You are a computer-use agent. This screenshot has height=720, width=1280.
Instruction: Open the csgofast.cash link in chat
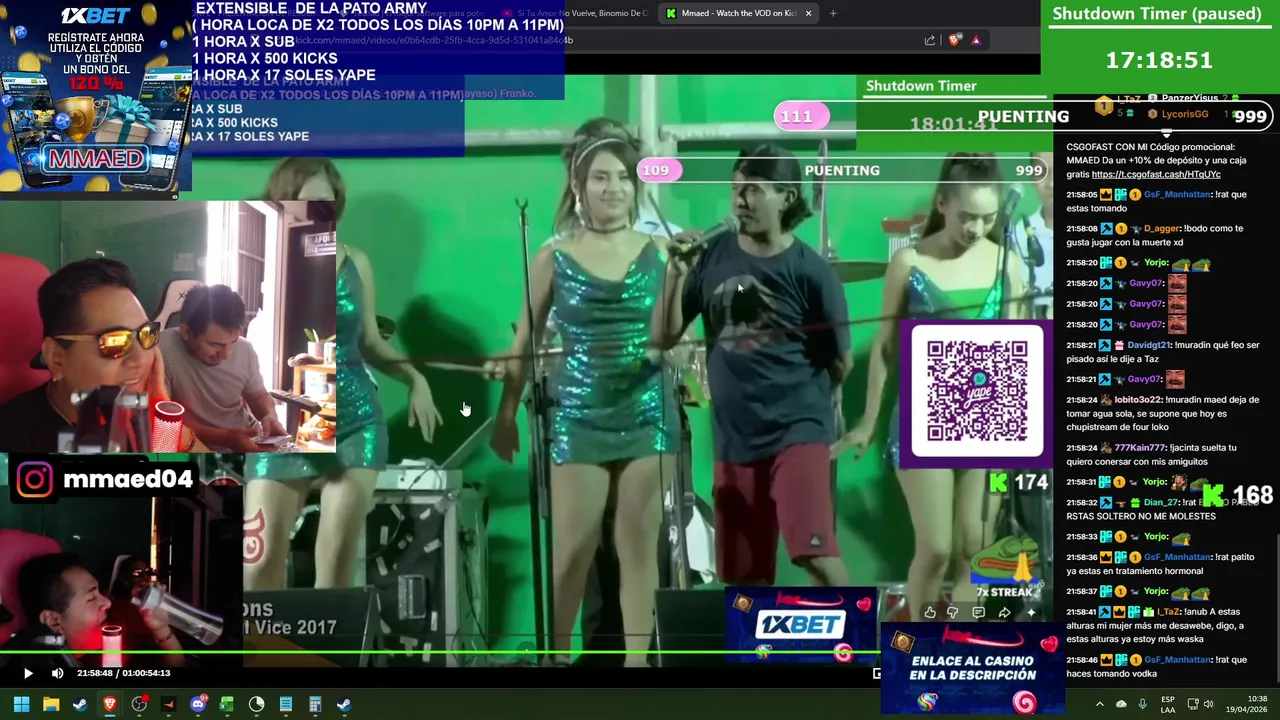click(1156, 174)
